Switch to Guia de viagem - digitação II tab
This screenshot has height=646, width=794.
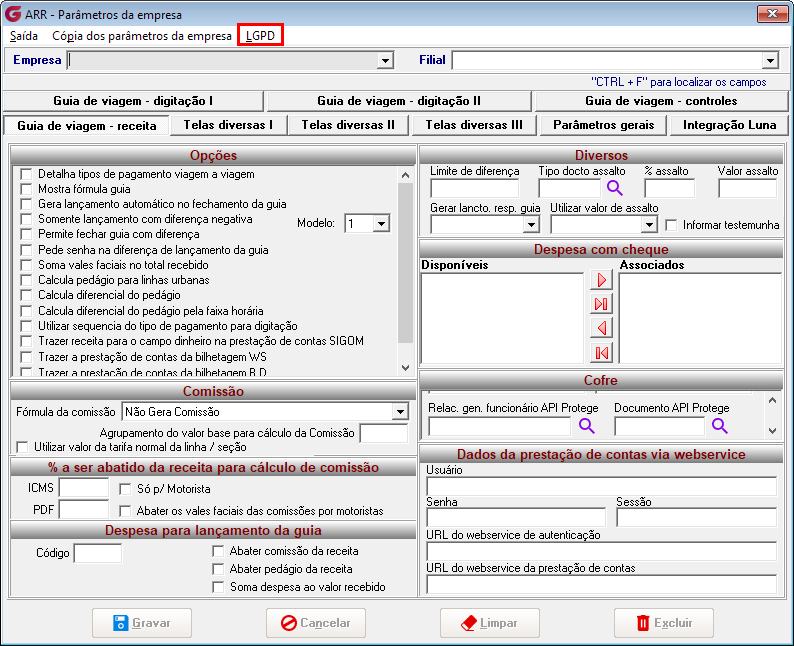pyautogui.click(x=399, y=101)
